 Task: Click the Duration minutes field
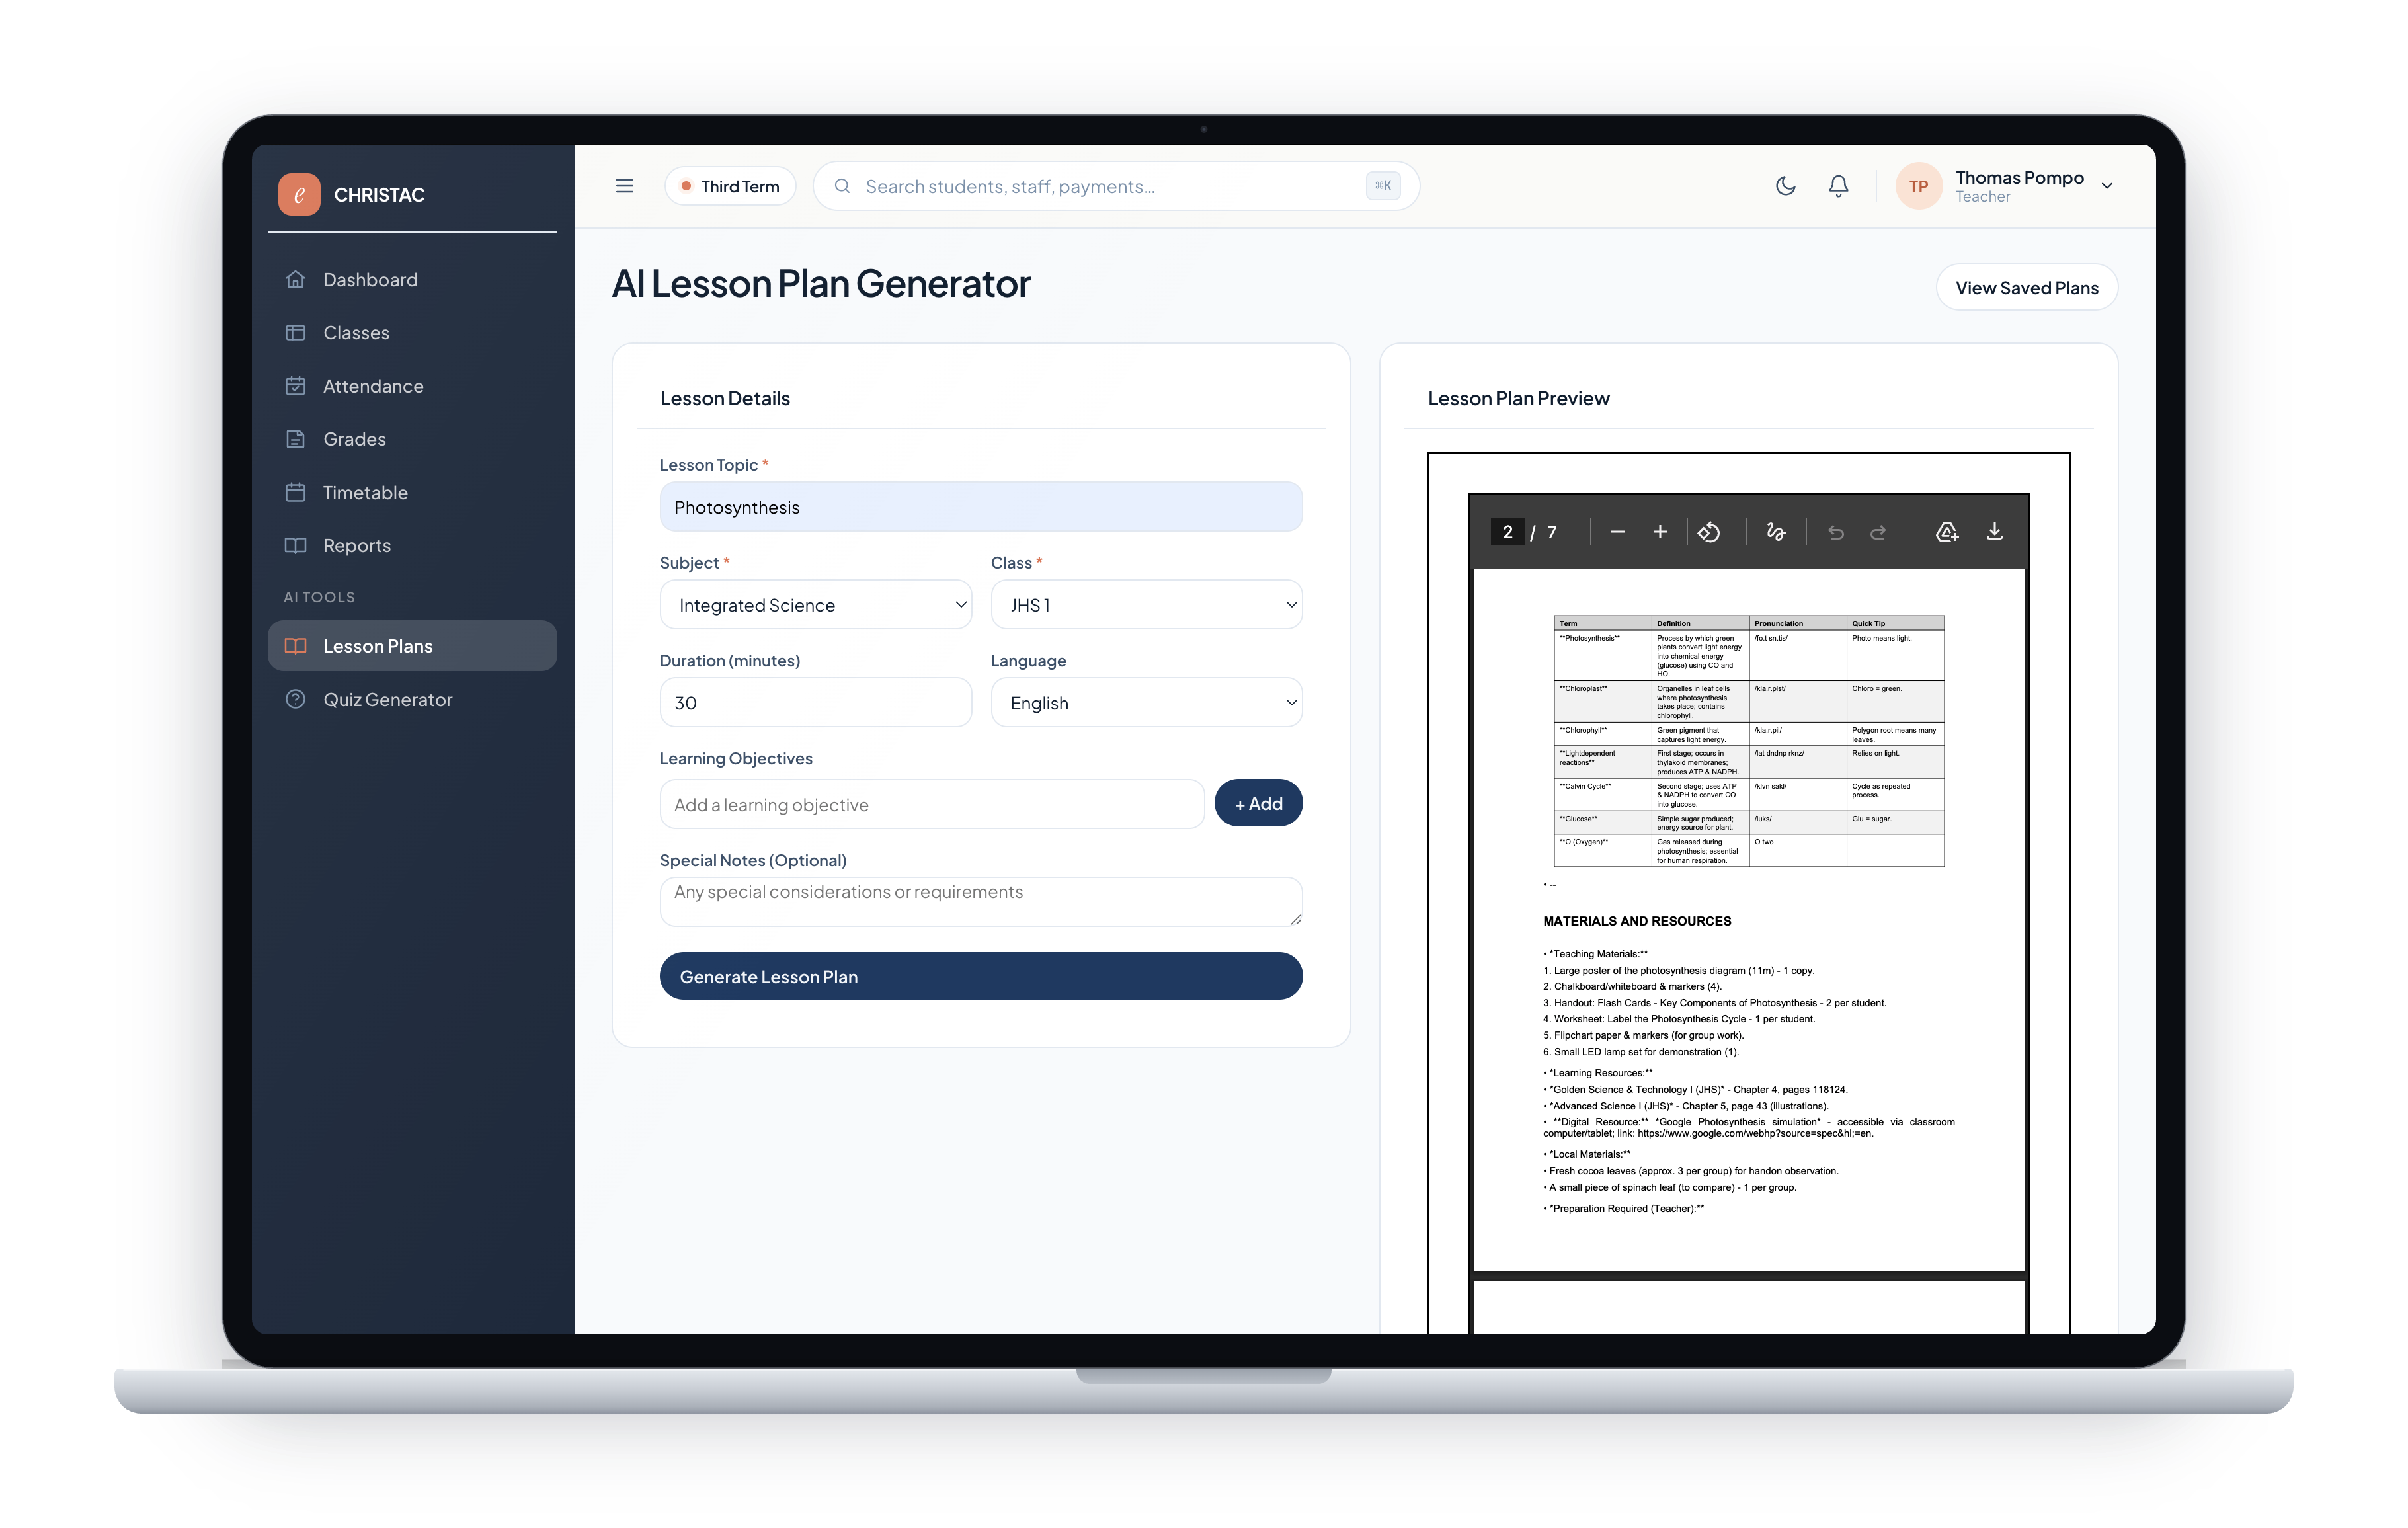tap(815, 703)
